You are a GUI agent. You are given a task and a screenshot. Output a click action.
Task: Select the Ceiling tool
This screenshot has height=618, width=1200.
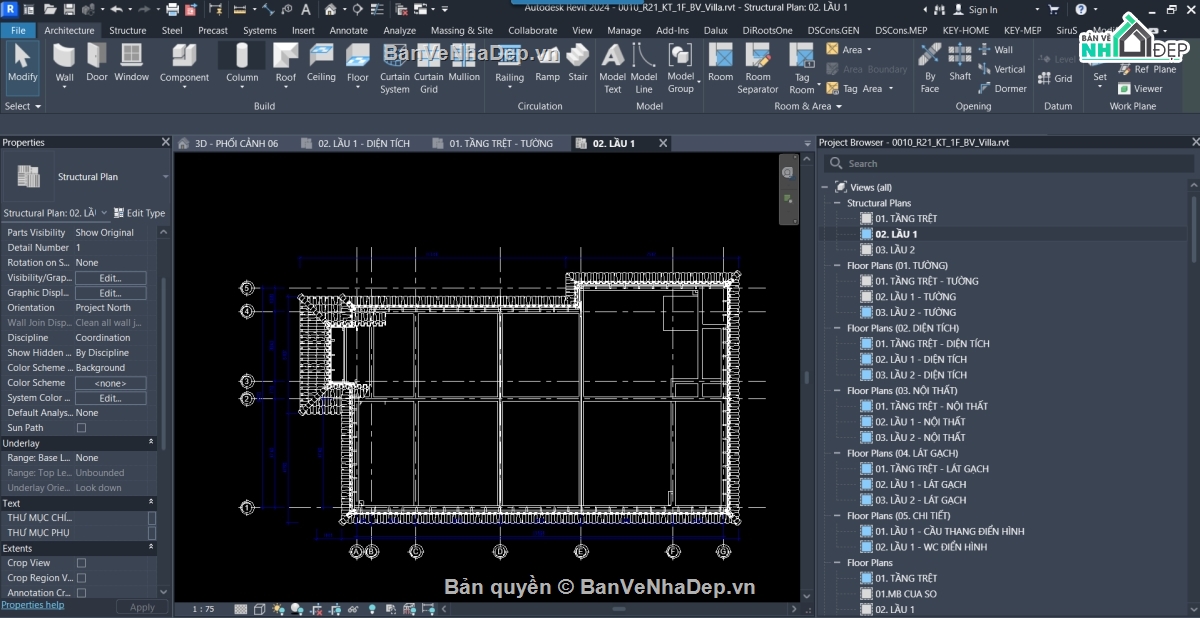(322, 63)
